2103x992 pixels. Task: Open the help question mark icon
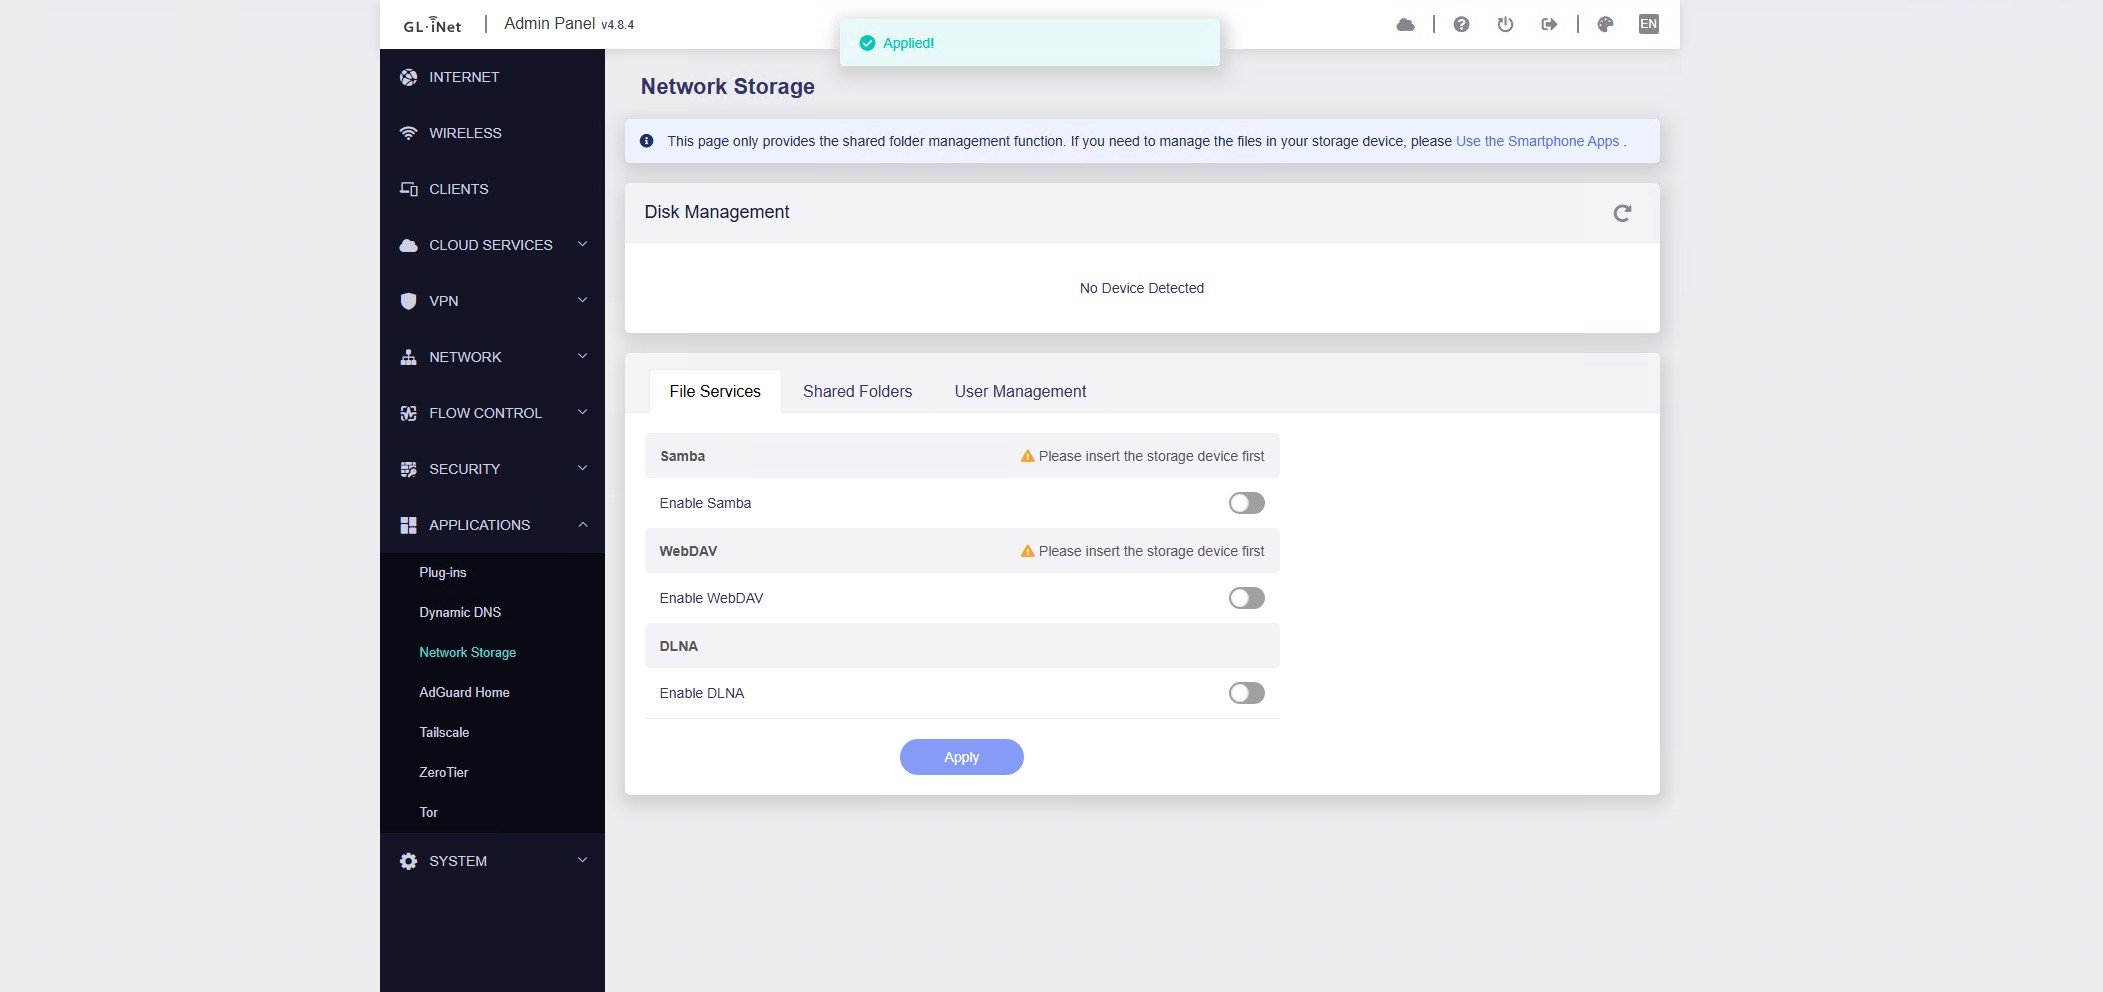1461,25
